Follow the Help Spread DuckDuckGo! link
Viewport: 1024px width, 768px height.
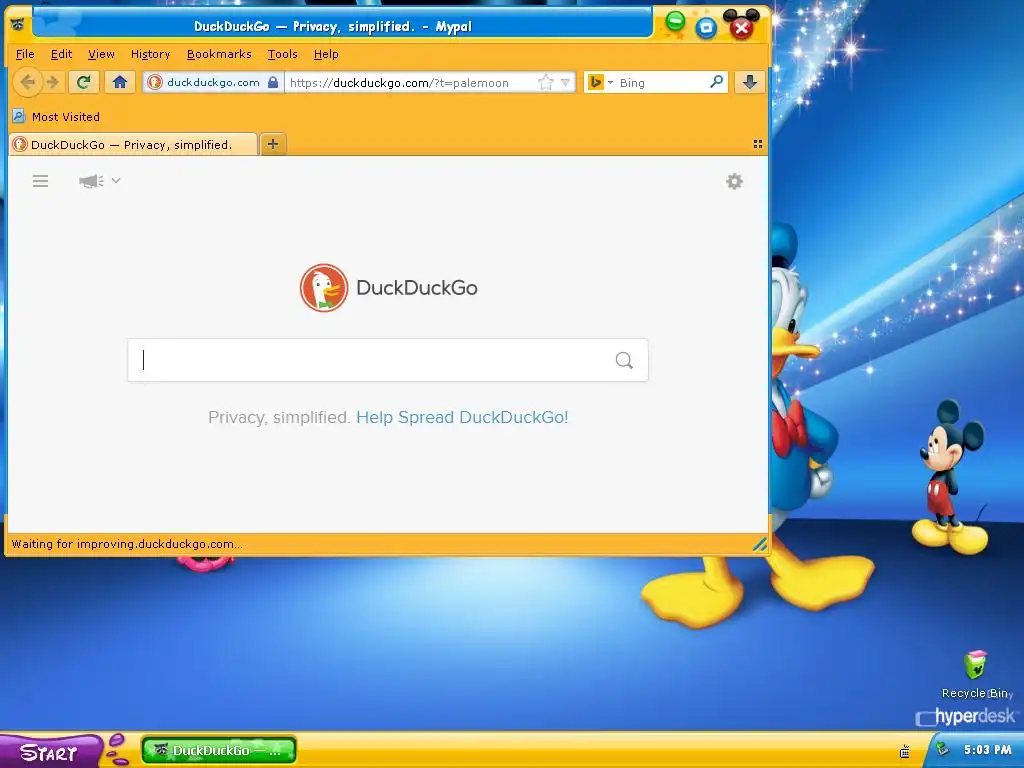point(462,417)
